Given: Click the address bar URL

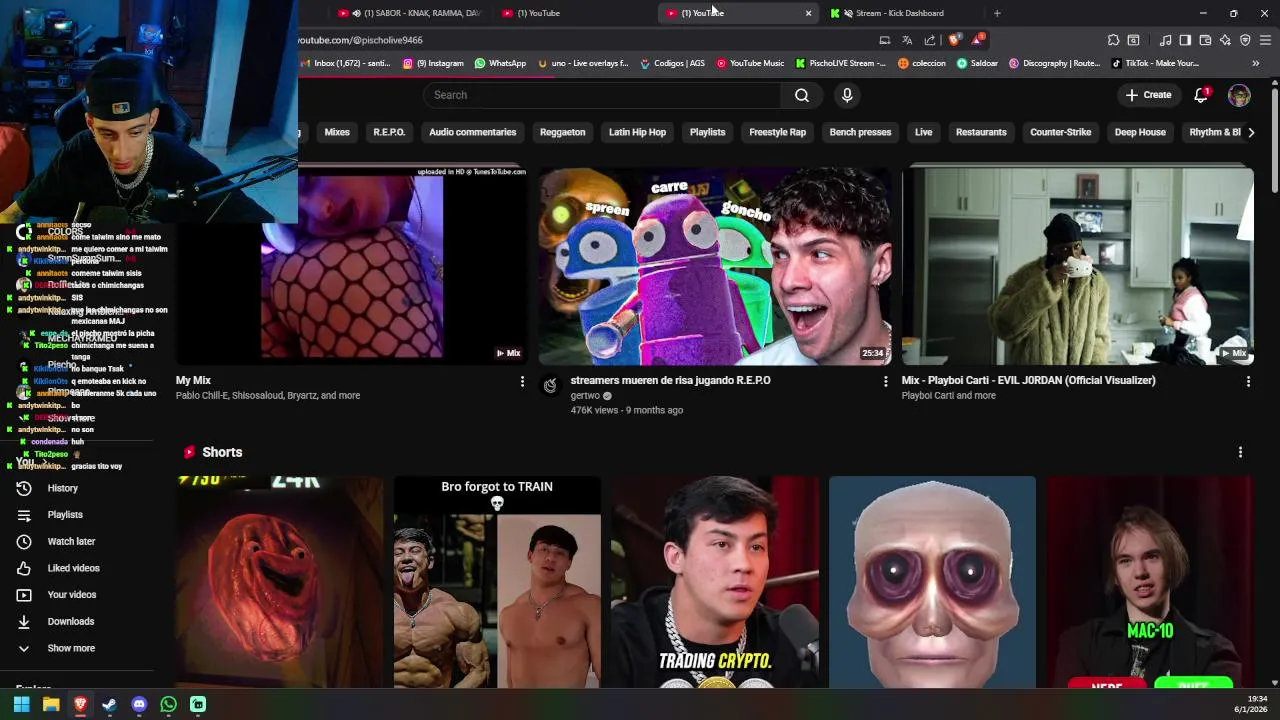Looking at the screenshot, I should pyautogui.click(x=360, y=40).
